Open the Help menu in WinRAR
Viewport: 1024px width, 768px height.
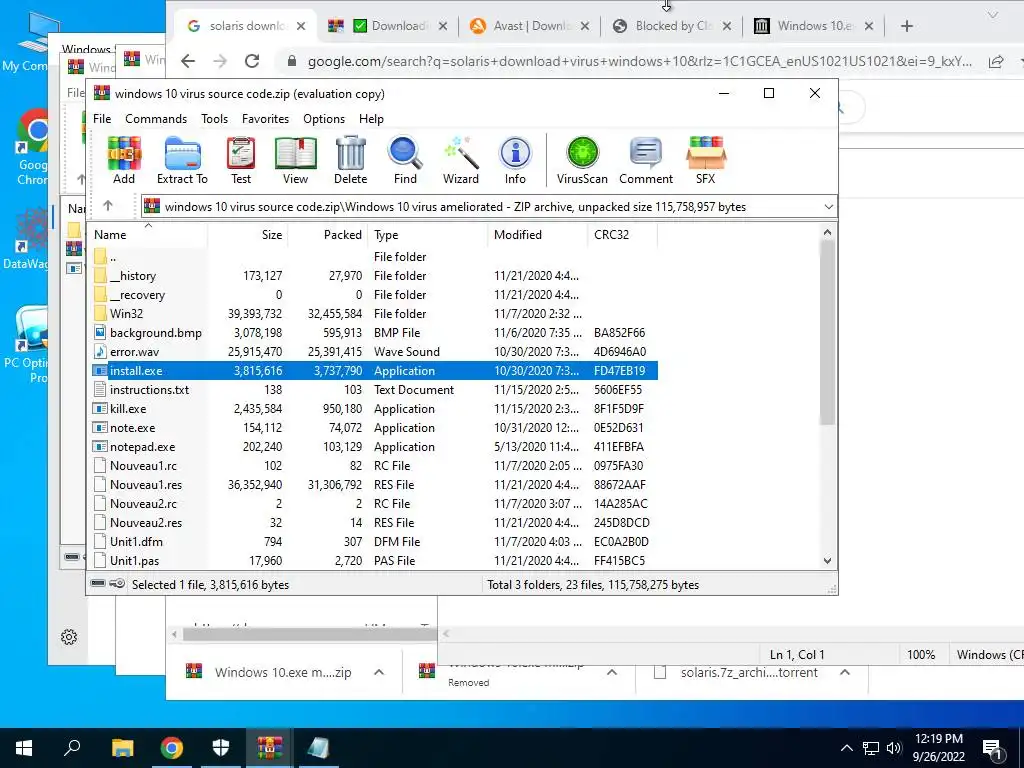point(371,119)
